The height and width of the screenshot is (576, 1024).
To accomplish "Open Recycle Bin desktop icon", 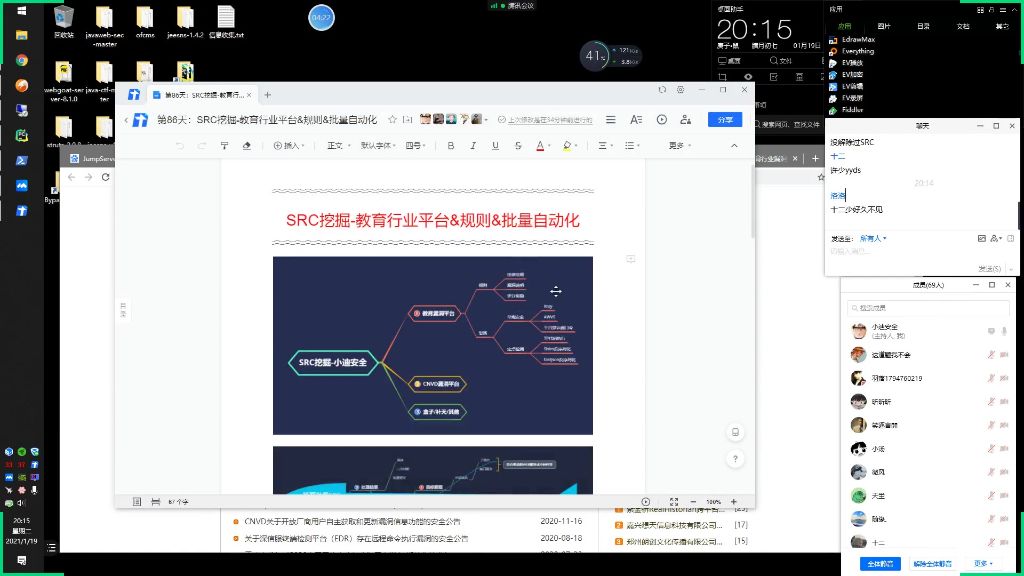I will [x=63, y=22].
